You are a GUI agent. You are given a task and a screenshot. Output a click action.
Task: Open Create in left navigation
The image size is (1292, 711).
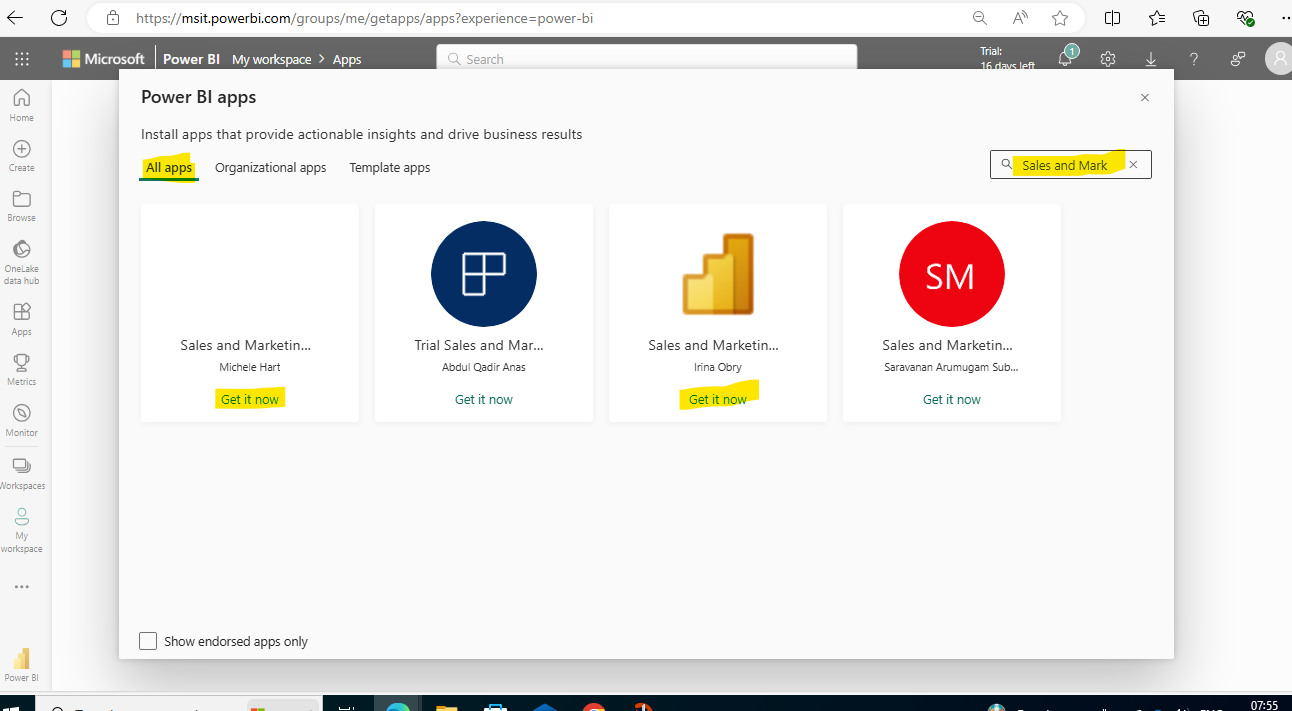pyautogui.click(x=22, y=156)
